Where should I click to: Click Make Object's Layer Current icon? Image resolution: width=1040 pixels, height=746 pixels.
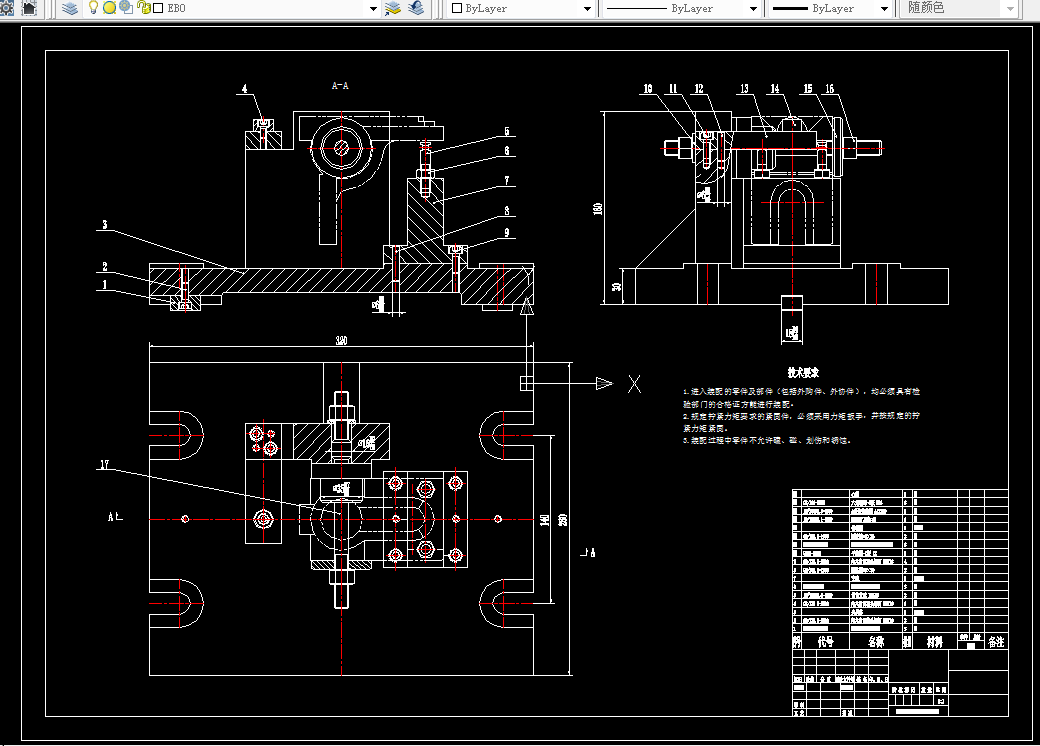click(x=393, y=8)
